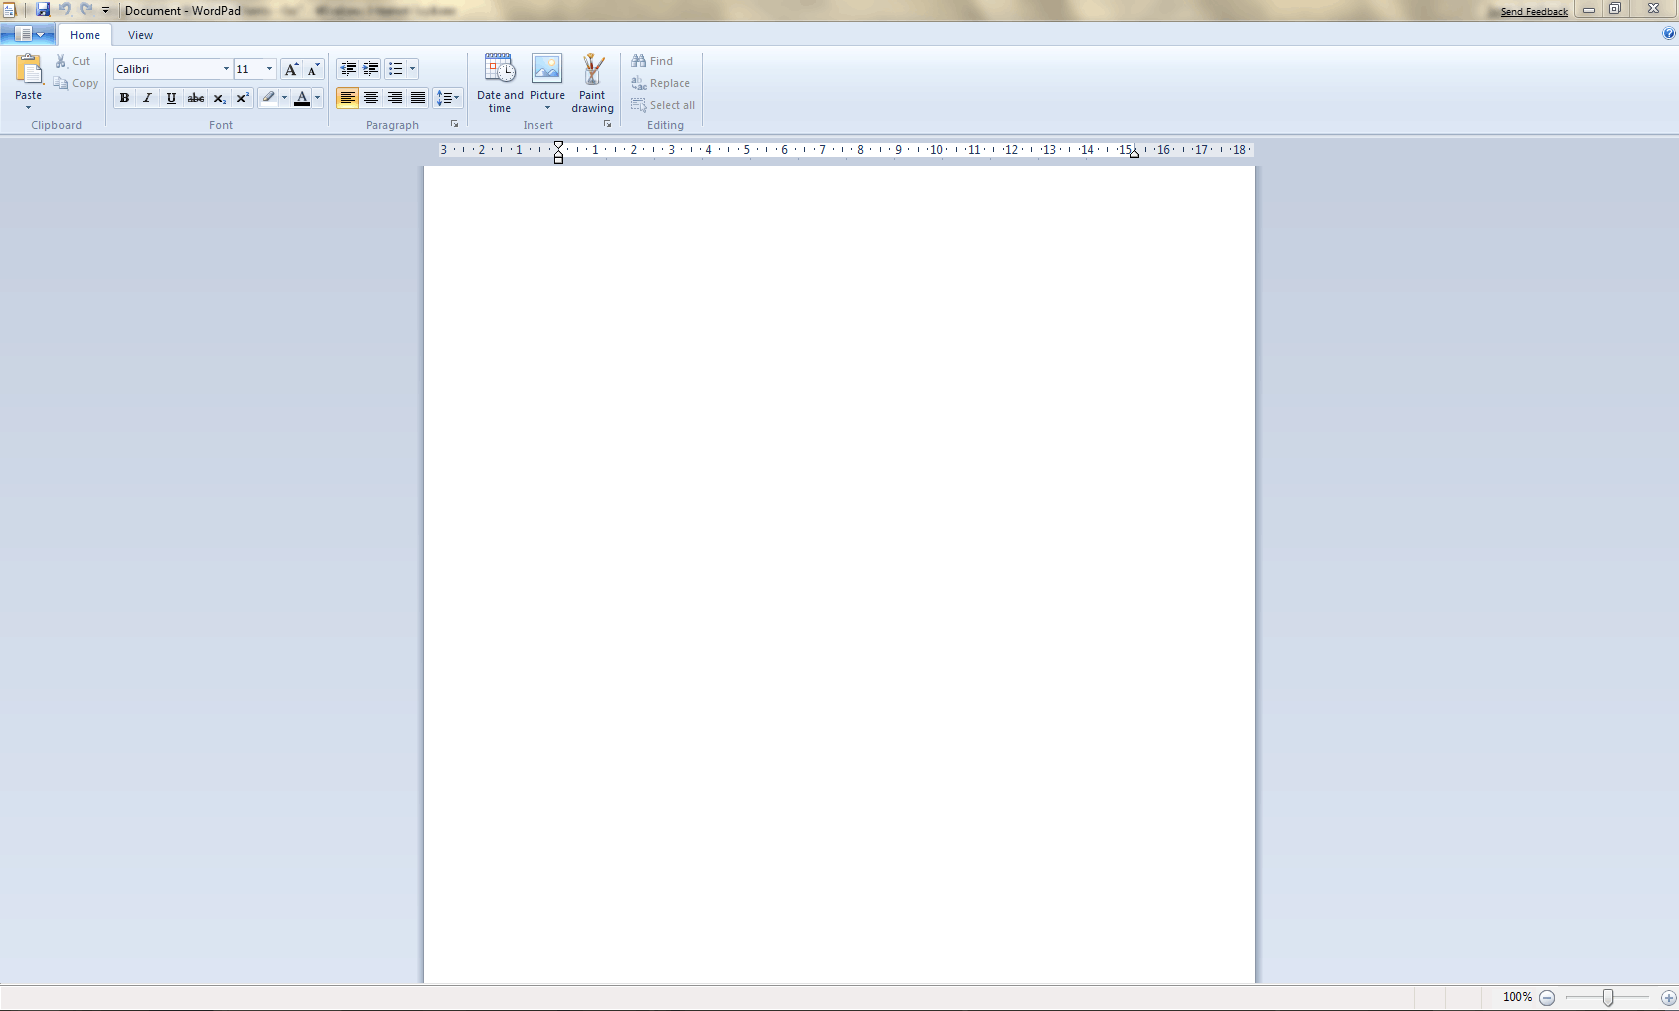Click the Paste clipboard icon
The image size is (1679, 1011).
point(29,70)
